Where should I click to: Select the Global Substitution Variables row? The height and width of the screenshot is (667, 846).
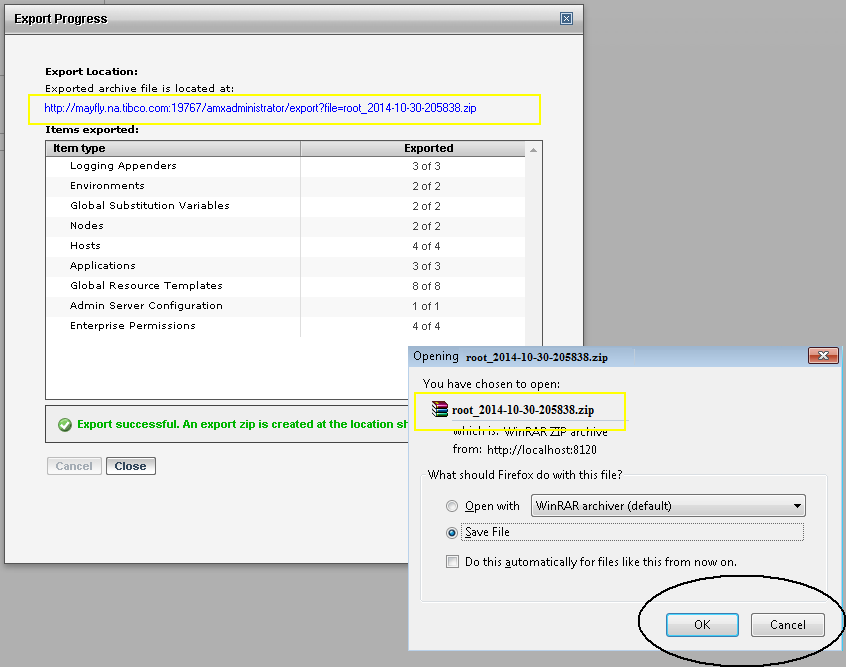(285, 206)
